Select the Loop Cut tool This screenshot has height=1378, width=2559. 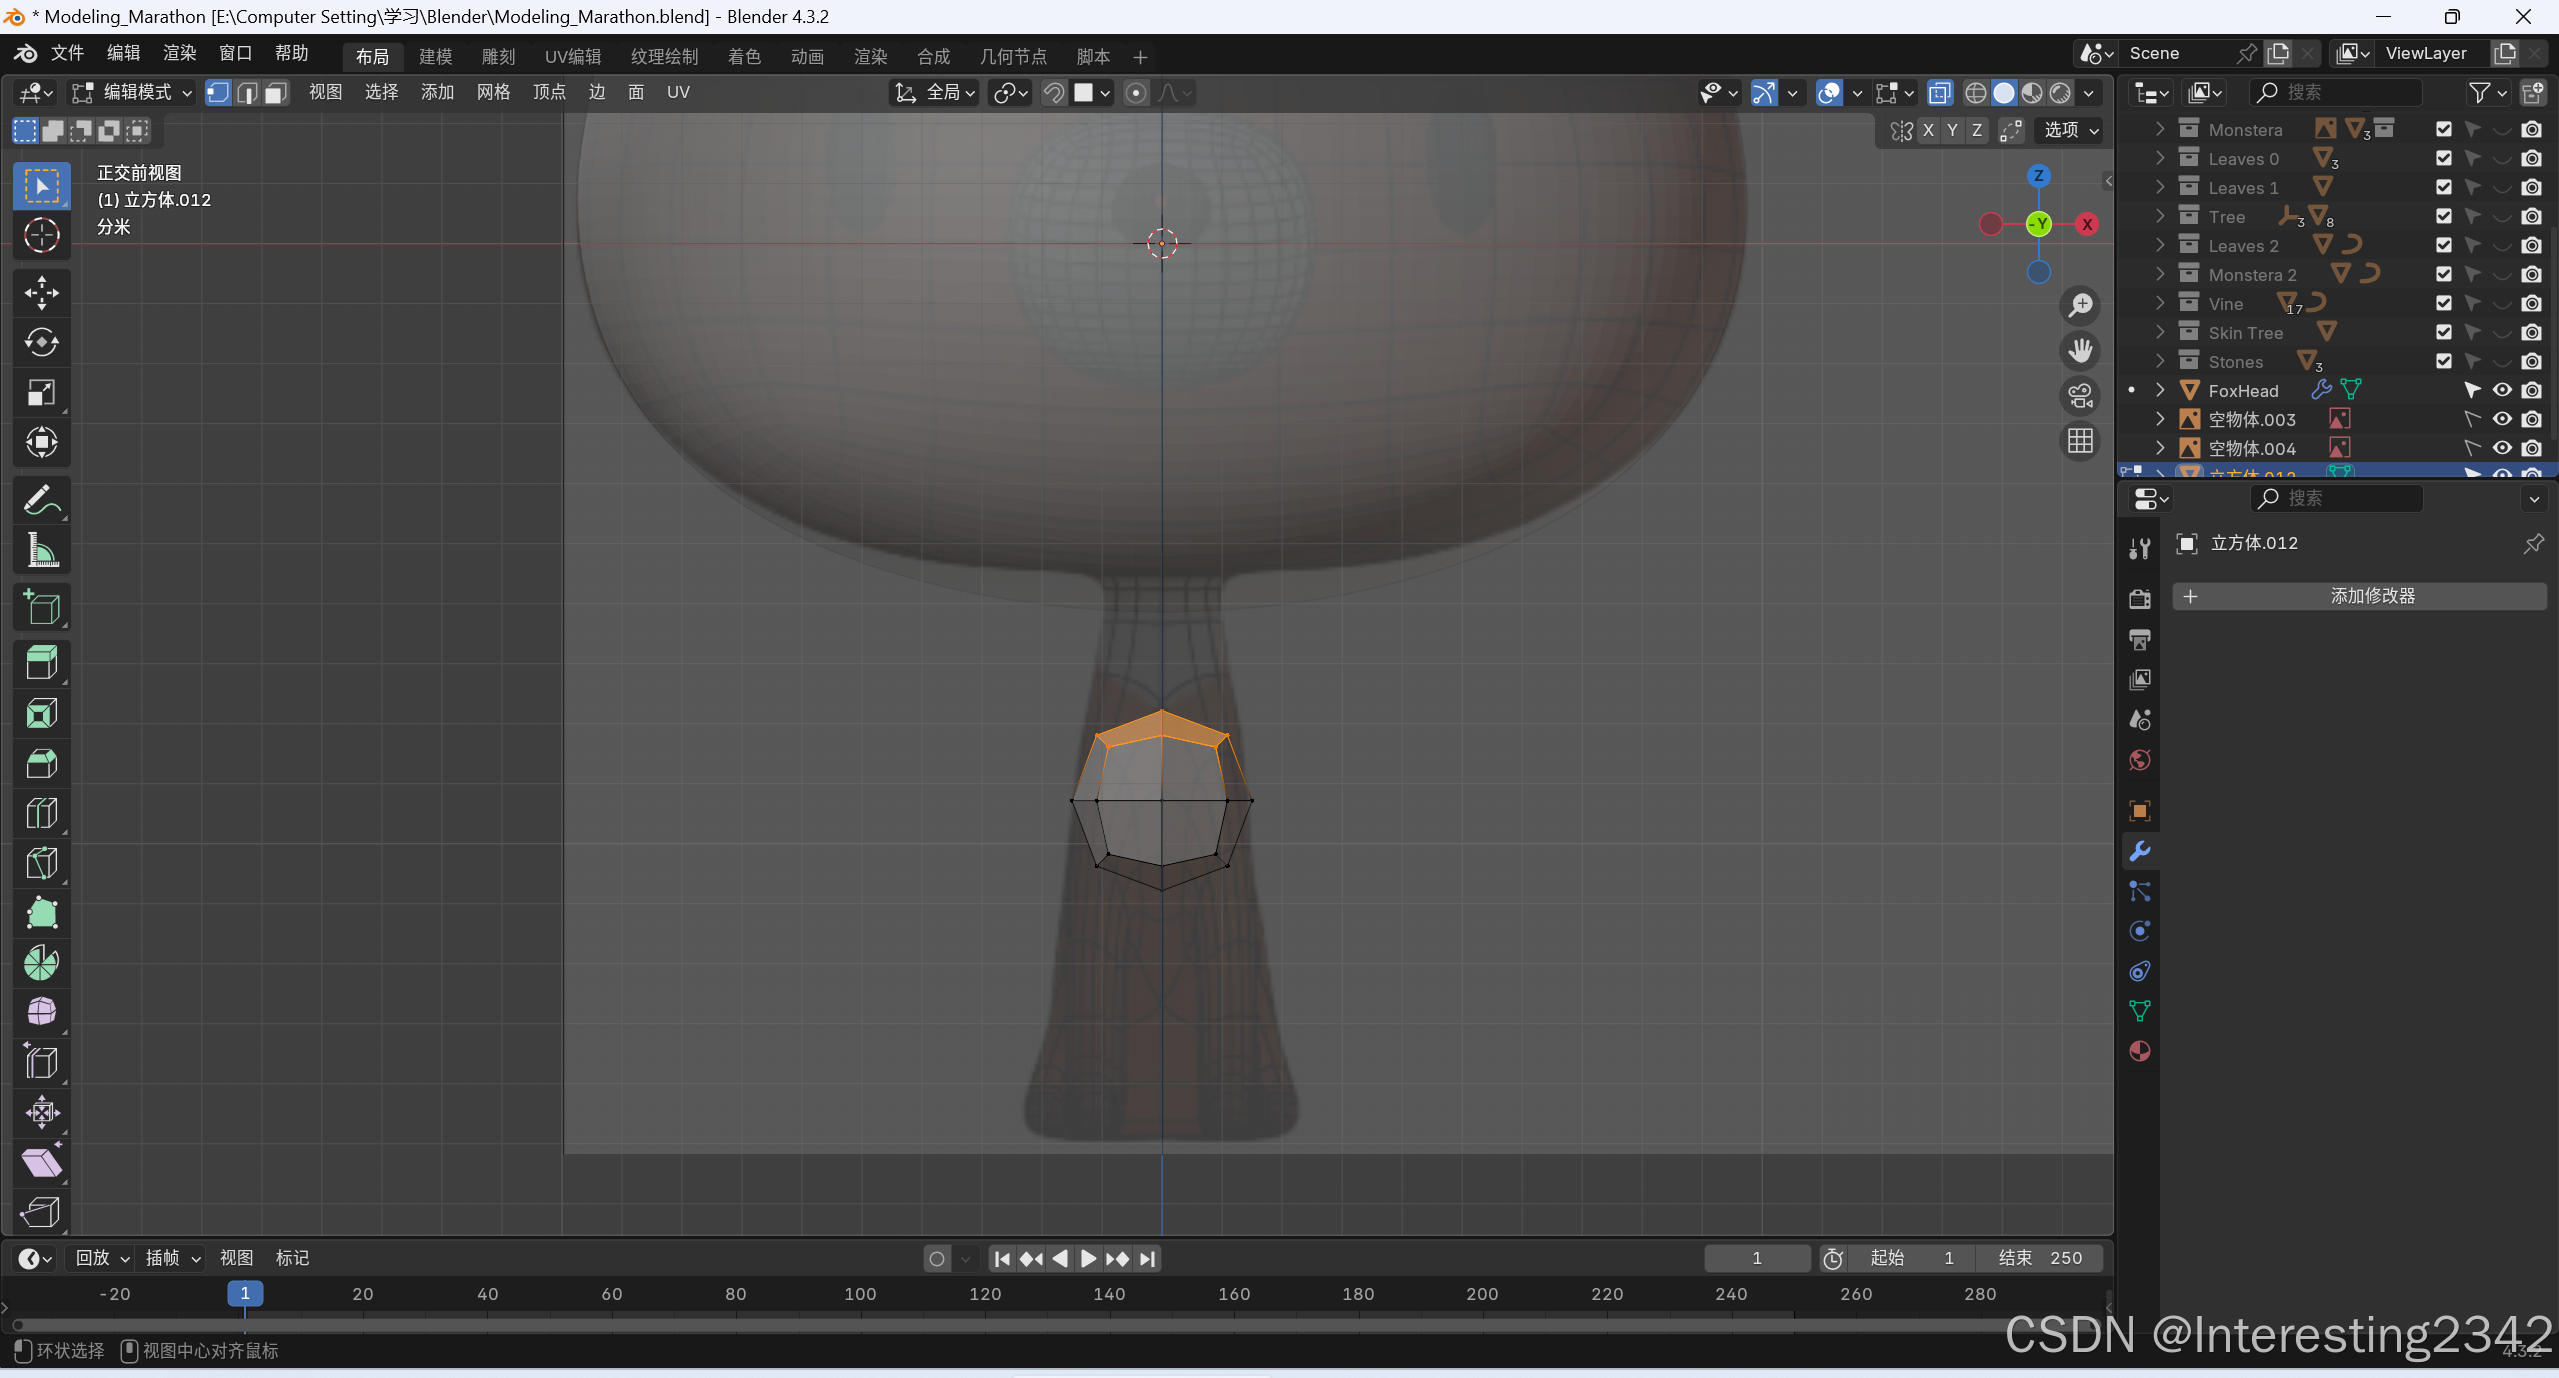click(x=41, y=813)
